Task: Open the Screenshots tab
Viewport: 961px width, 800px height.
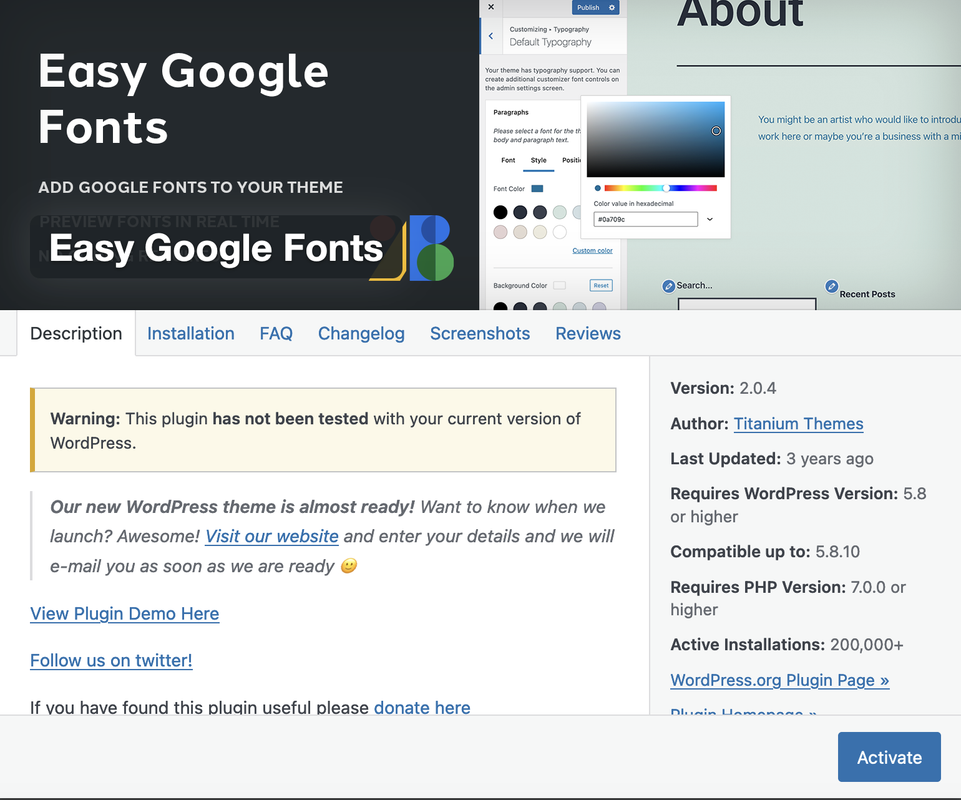Action: [480, 333]
